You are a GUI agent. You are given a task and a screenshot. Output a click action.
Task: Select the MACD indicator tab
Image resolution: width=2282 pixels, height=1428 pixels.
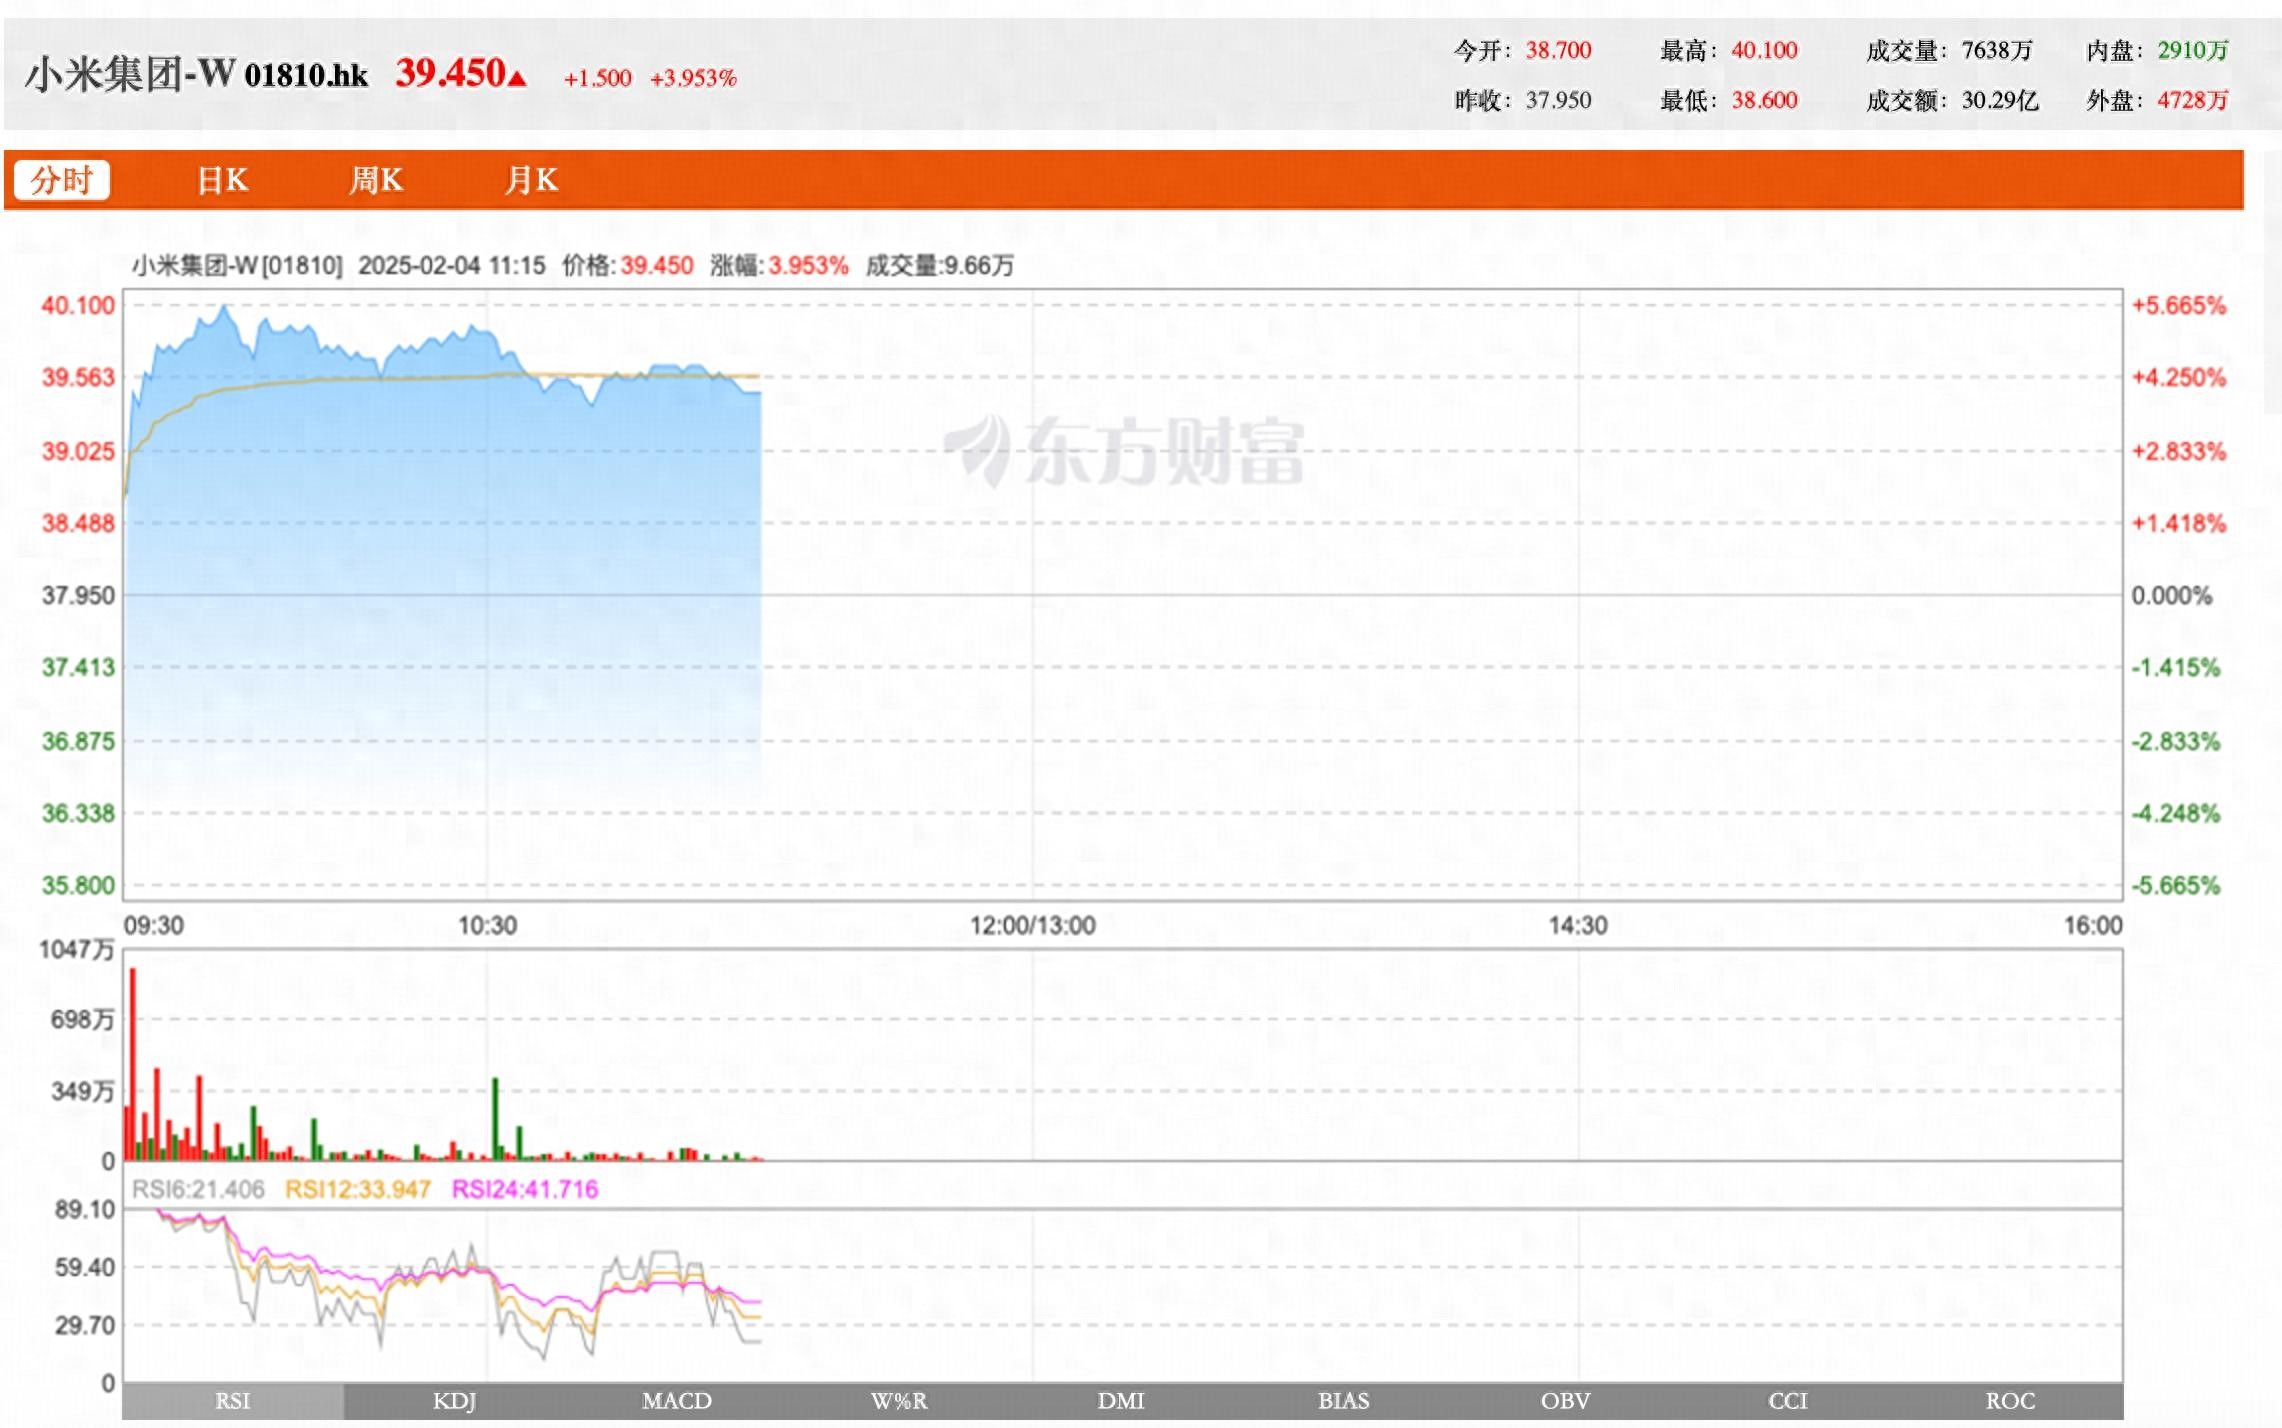coord(677,1401)
